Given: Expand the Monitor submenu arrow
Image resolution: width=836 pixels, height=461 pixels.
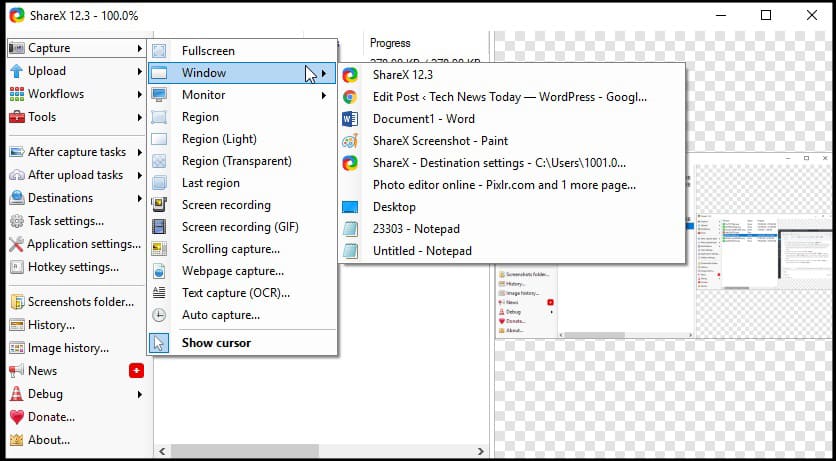Looking at the screenshot, I should 324,95.
